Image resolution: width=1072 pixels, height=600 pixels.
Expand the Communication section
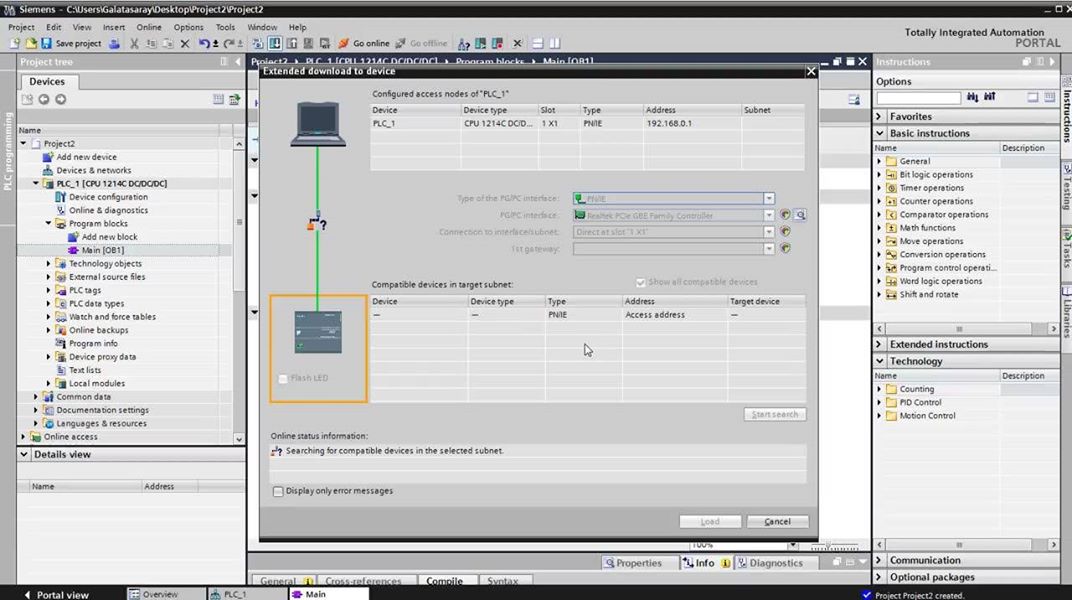point(880,560)
